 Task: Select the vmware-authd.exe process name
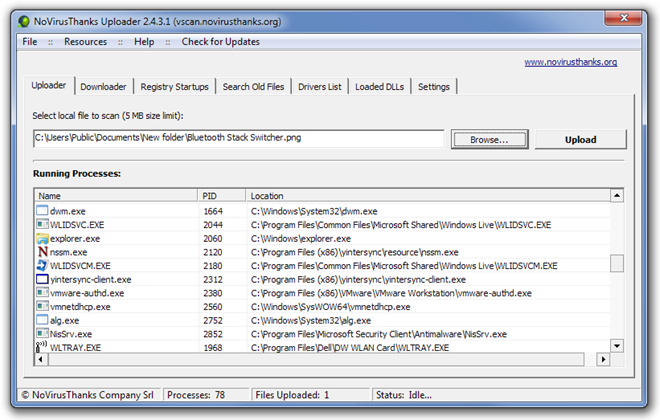[87, 293]
